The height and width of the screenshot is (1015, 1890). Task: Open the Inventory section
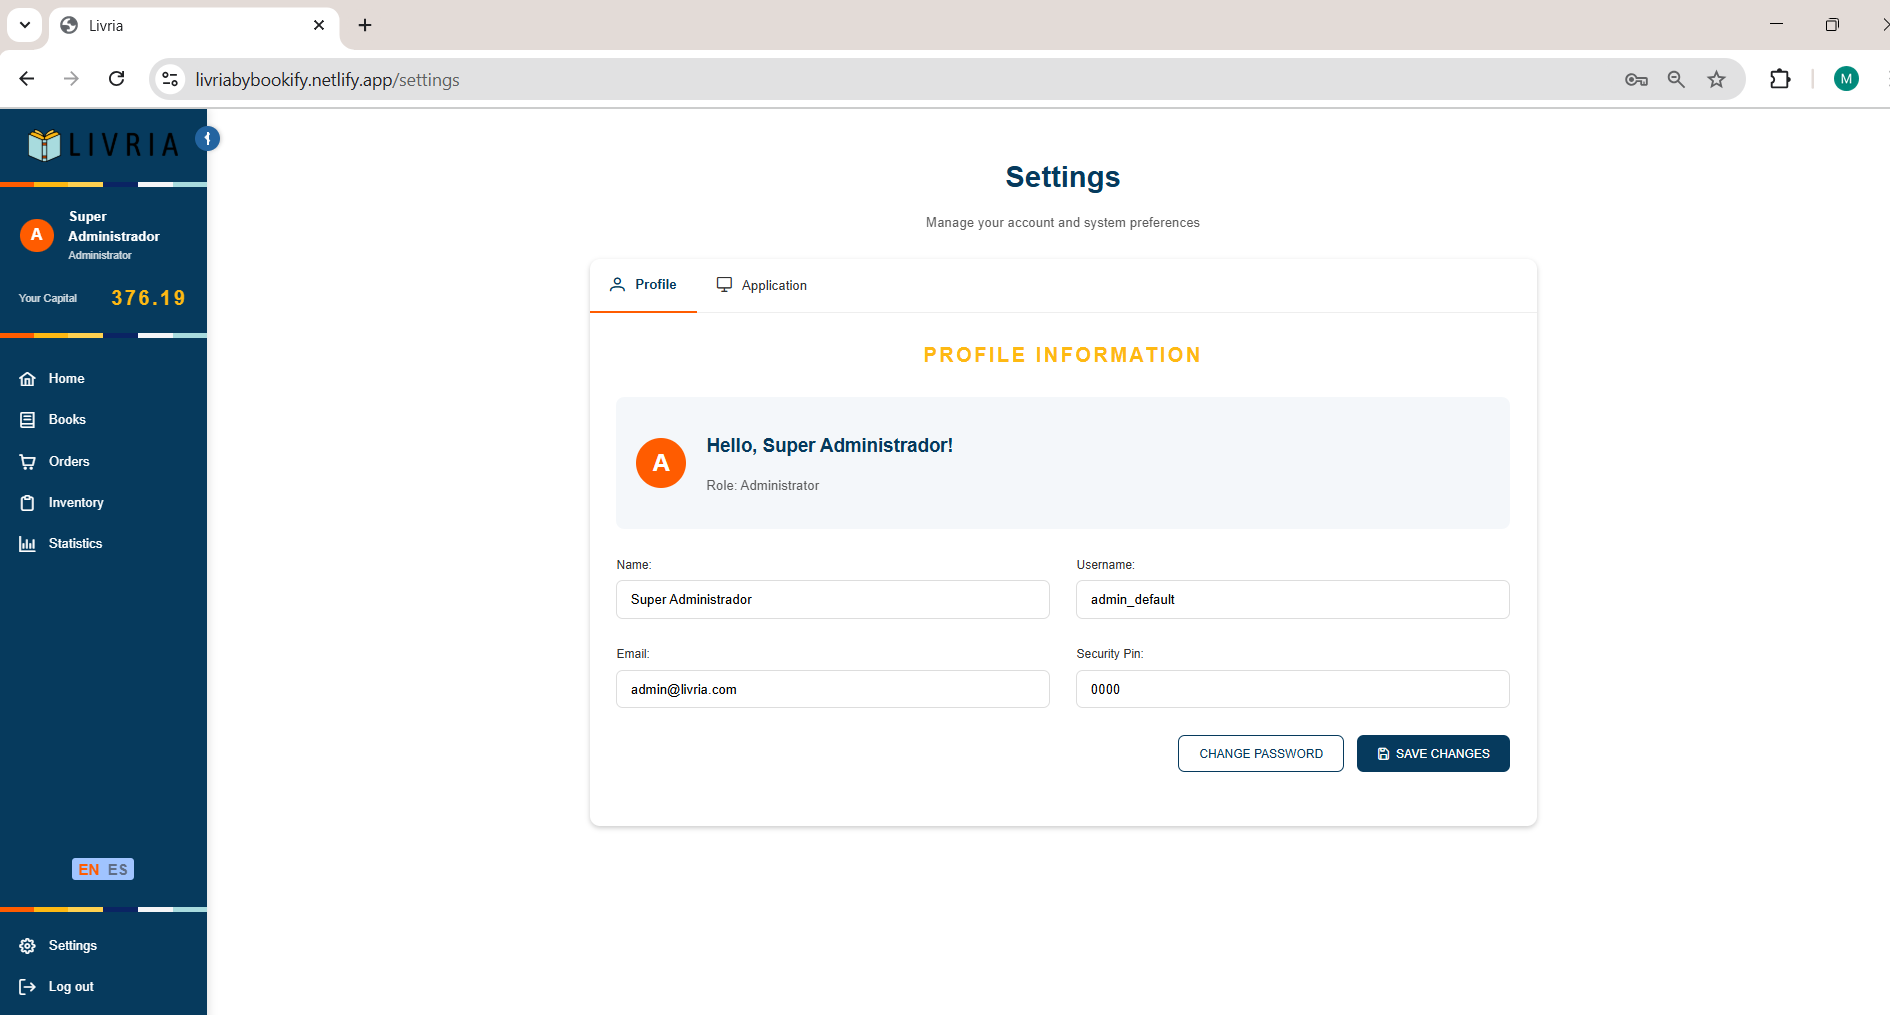point(76,502)
